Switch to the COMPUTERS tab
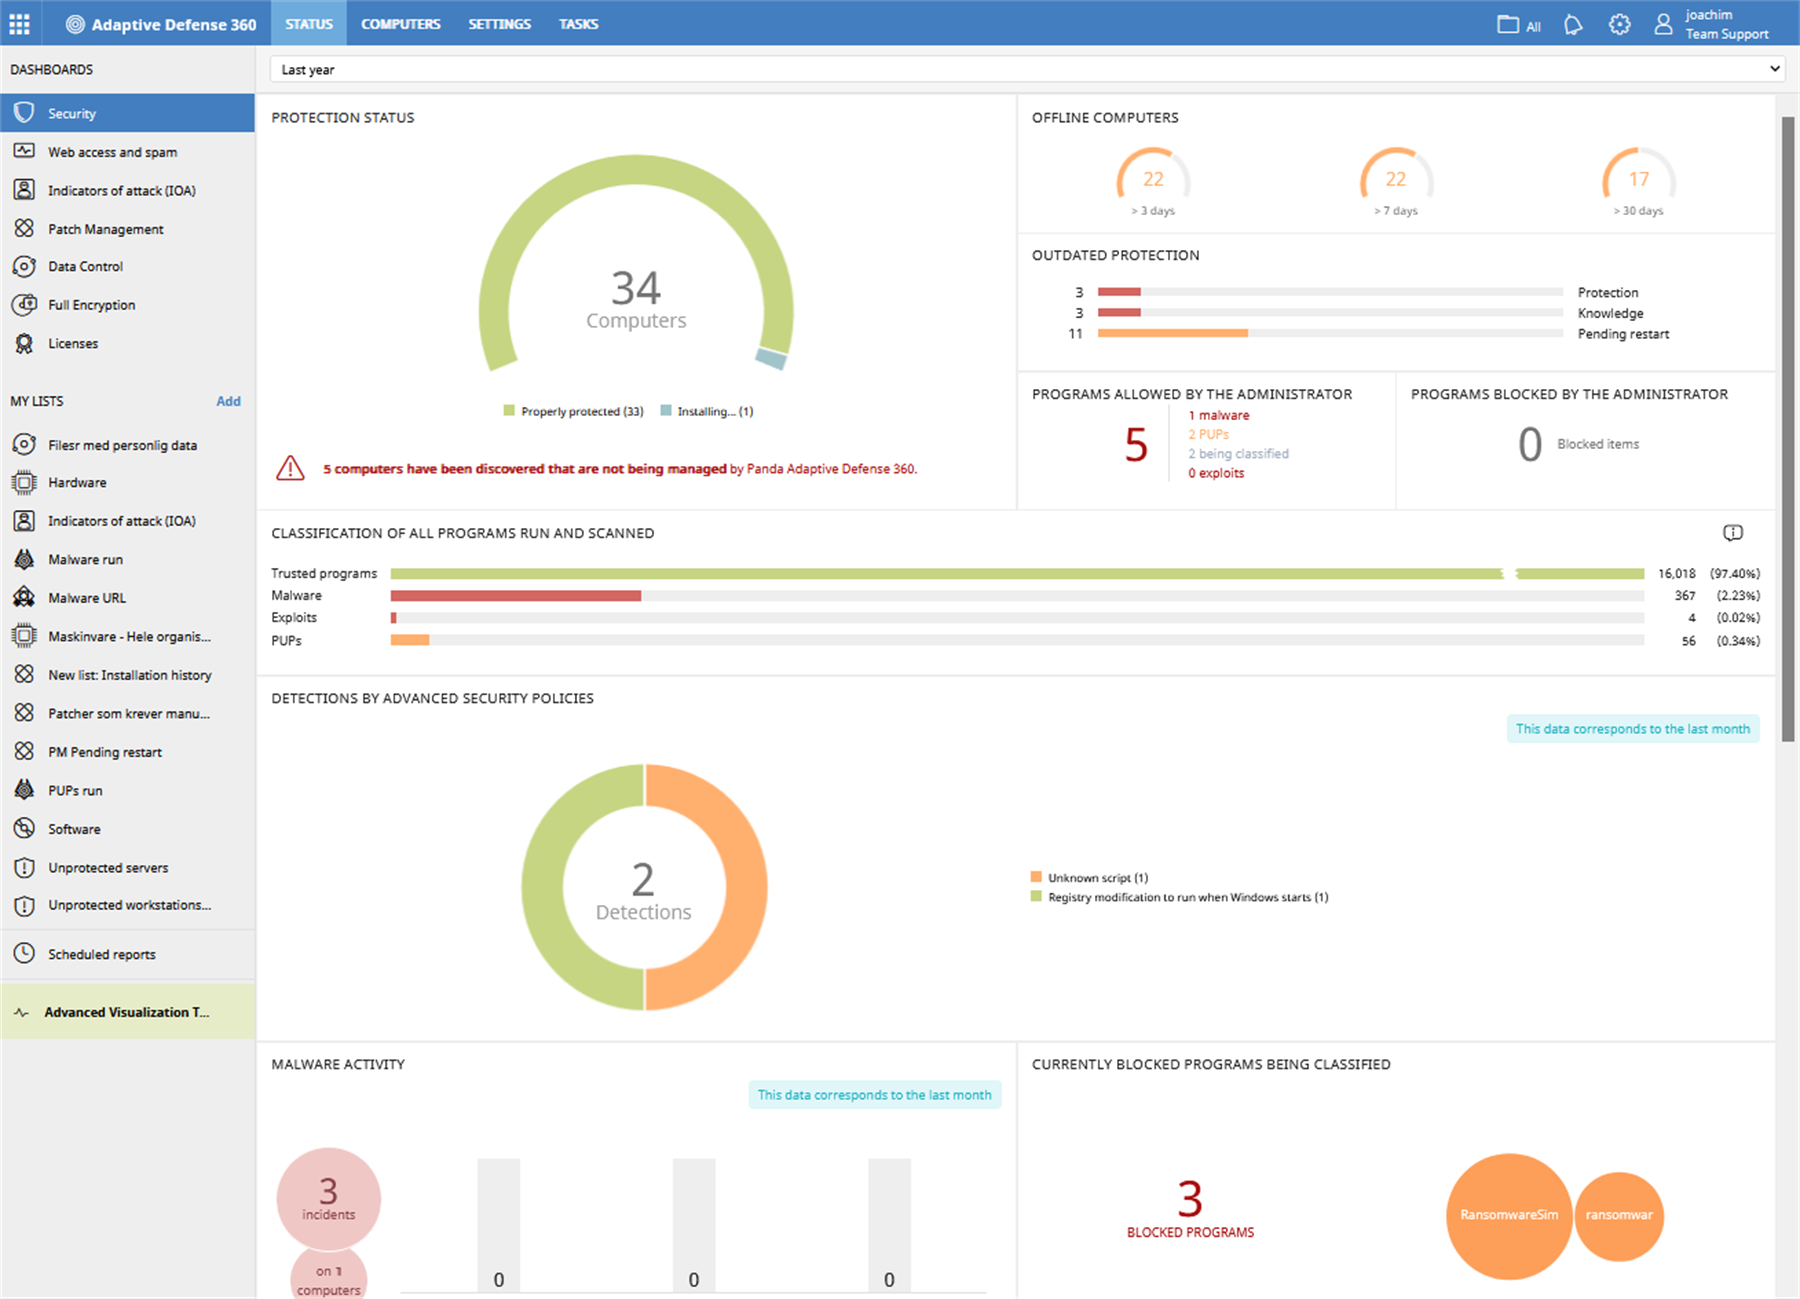The width and height of the screenshot is (1800, 1299). (x=400, y=24)
